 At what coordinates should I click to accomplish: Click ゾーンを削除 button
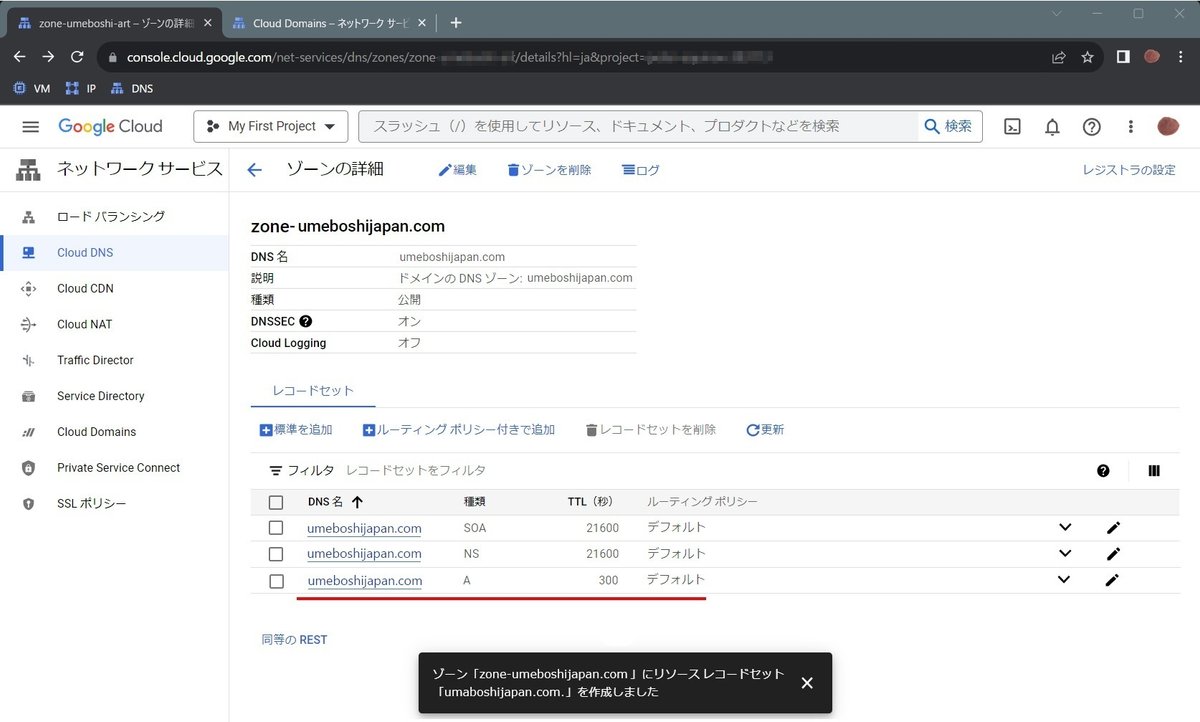pyautogui.click(x=549, y=170)
